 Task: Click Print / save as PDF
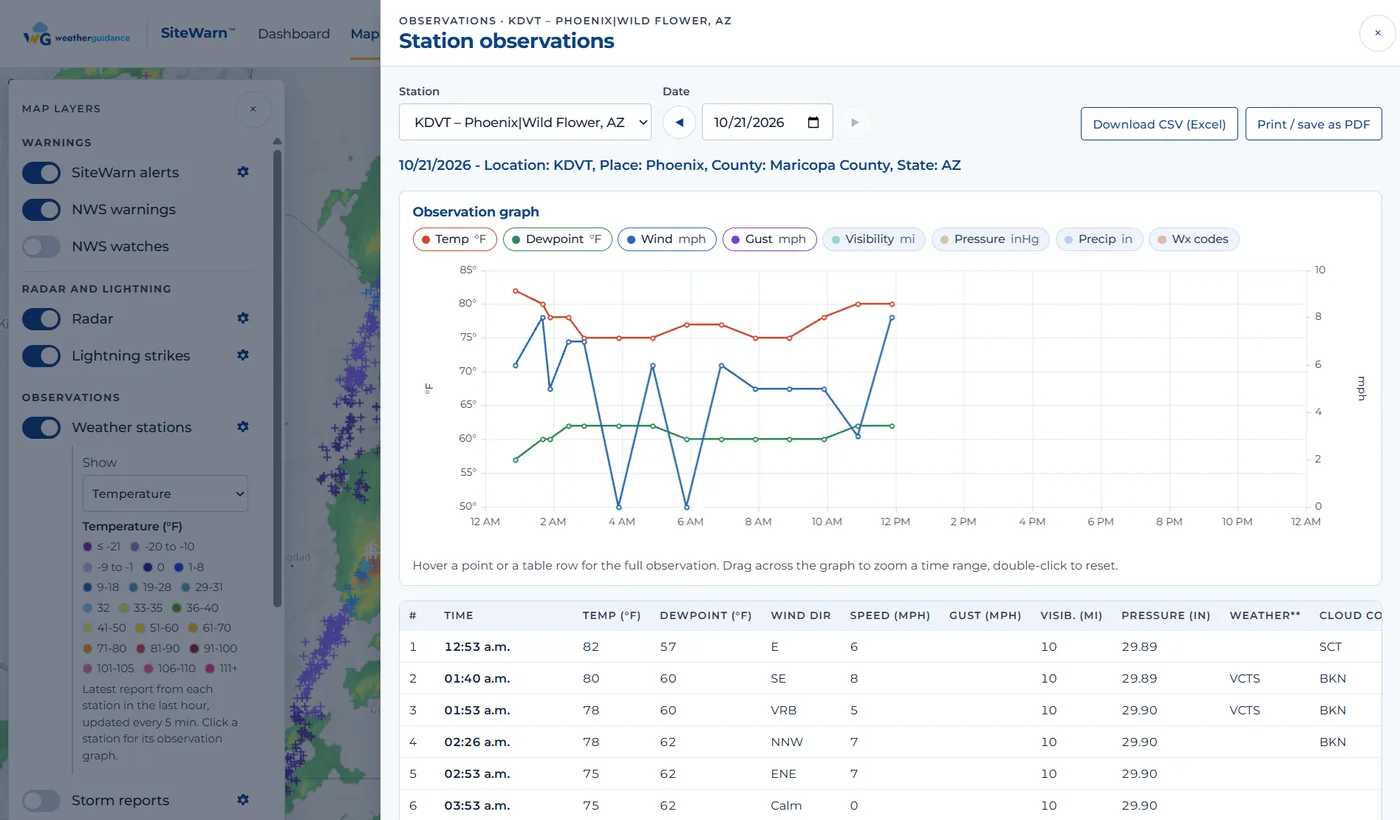point(1314,124)
